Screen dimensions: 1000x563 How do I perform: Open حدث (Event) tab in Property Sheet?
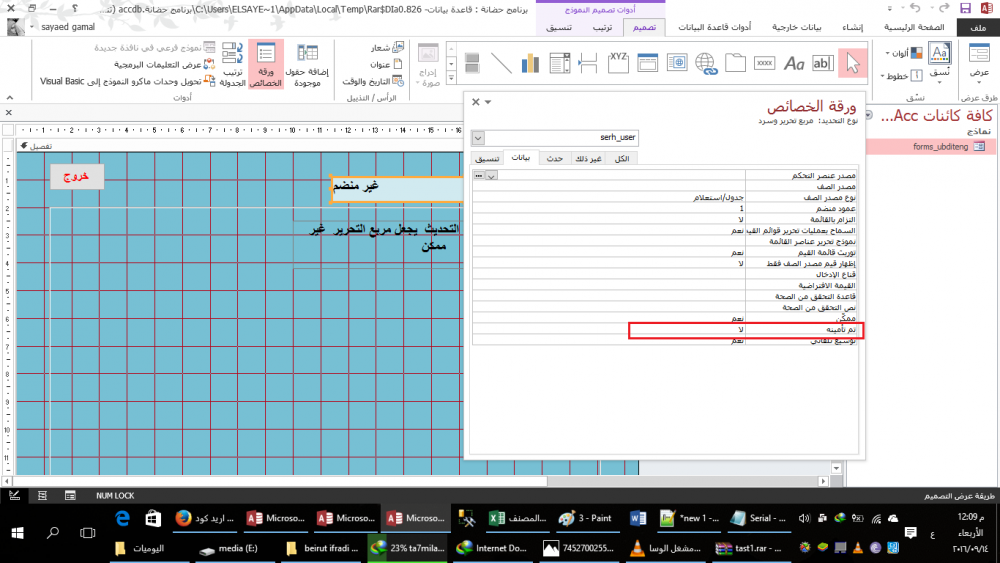click(554, 159)
